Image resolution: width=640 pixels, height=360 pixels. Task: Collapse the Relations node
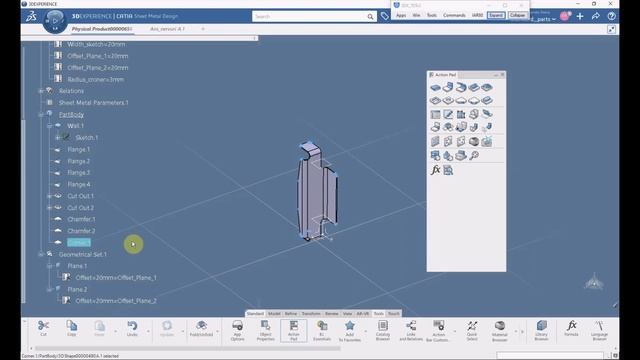[41, 91]
